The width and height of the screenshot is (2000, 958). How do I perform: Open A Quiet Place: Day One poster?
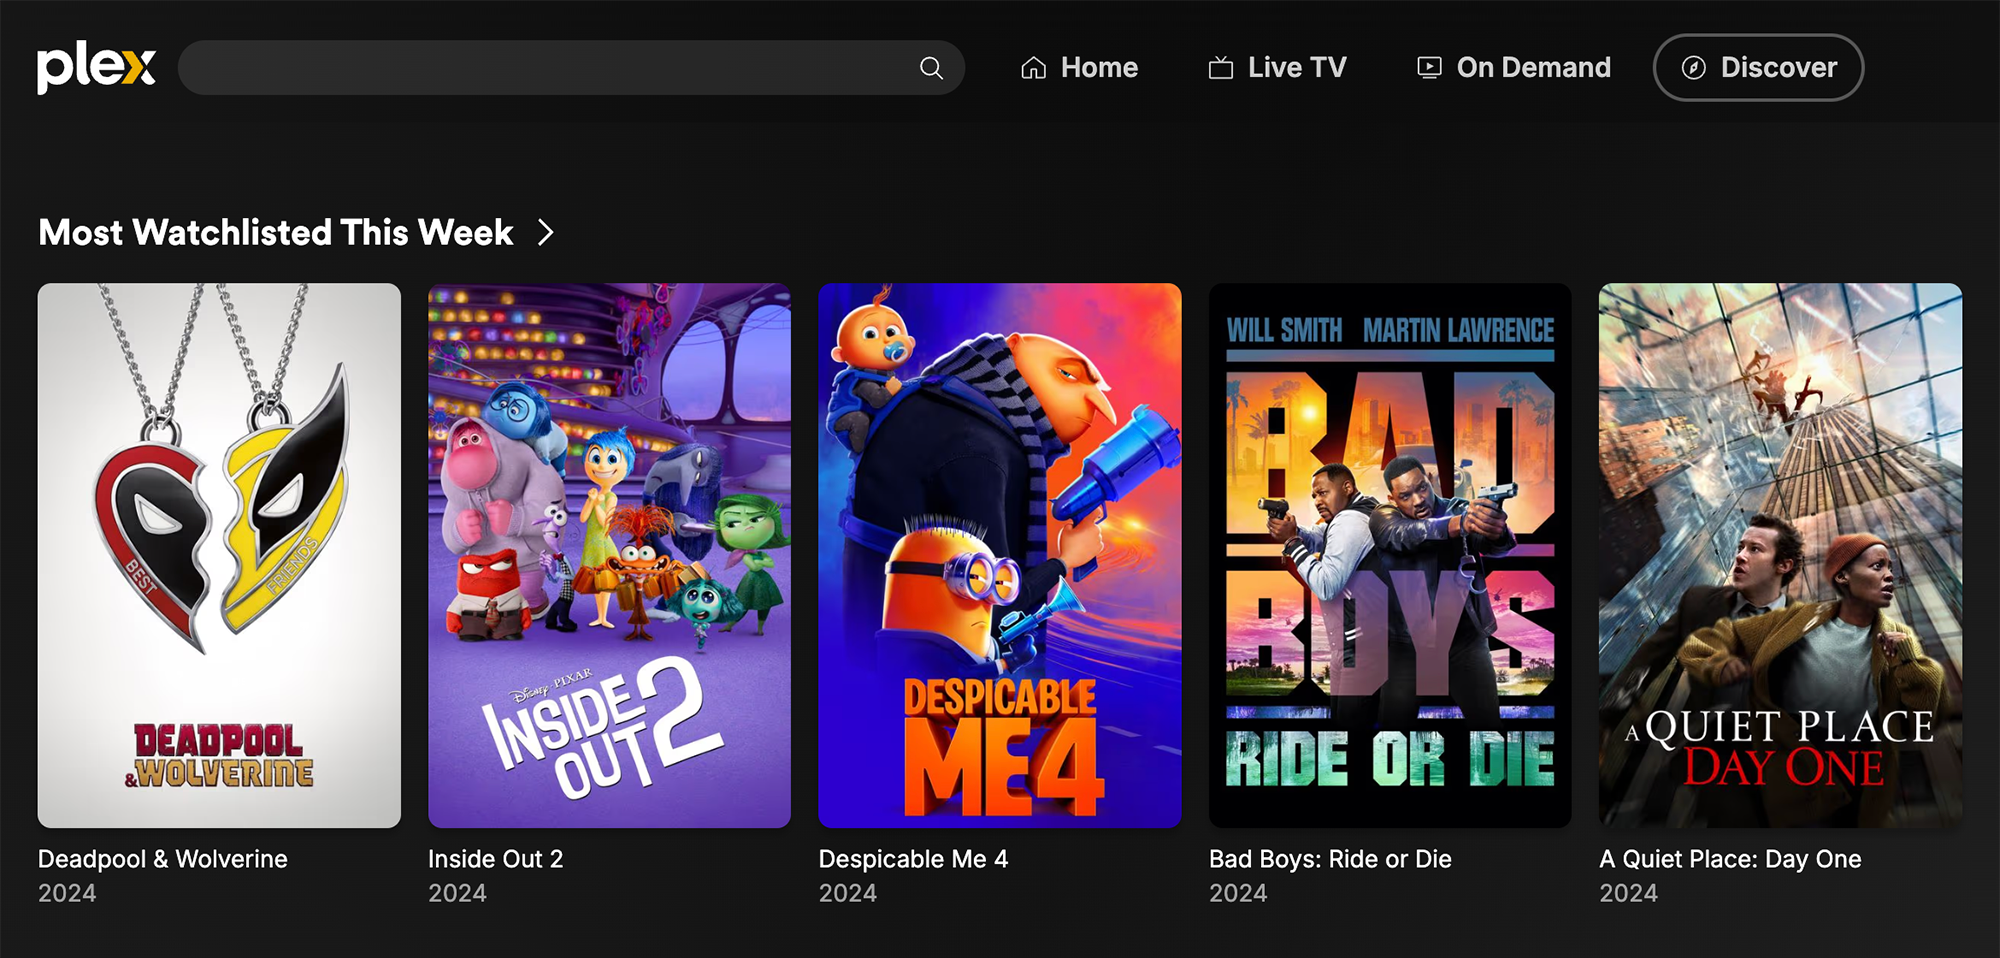point(1780,555)
